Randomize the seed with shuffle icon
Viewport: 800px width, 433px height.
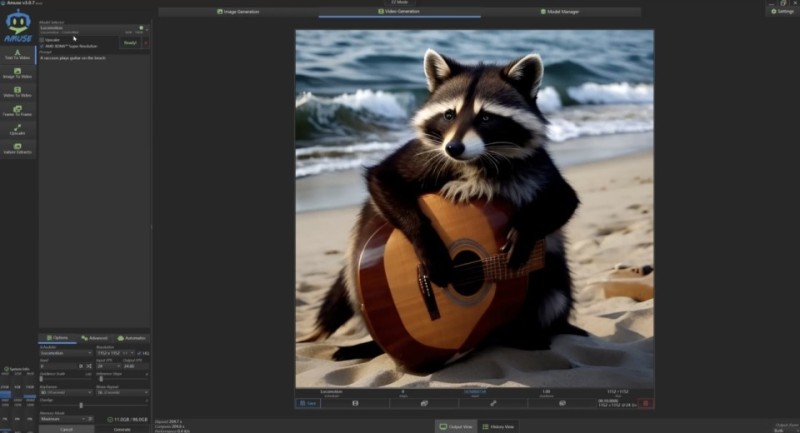pyautogui.click(x=91, y=367)
